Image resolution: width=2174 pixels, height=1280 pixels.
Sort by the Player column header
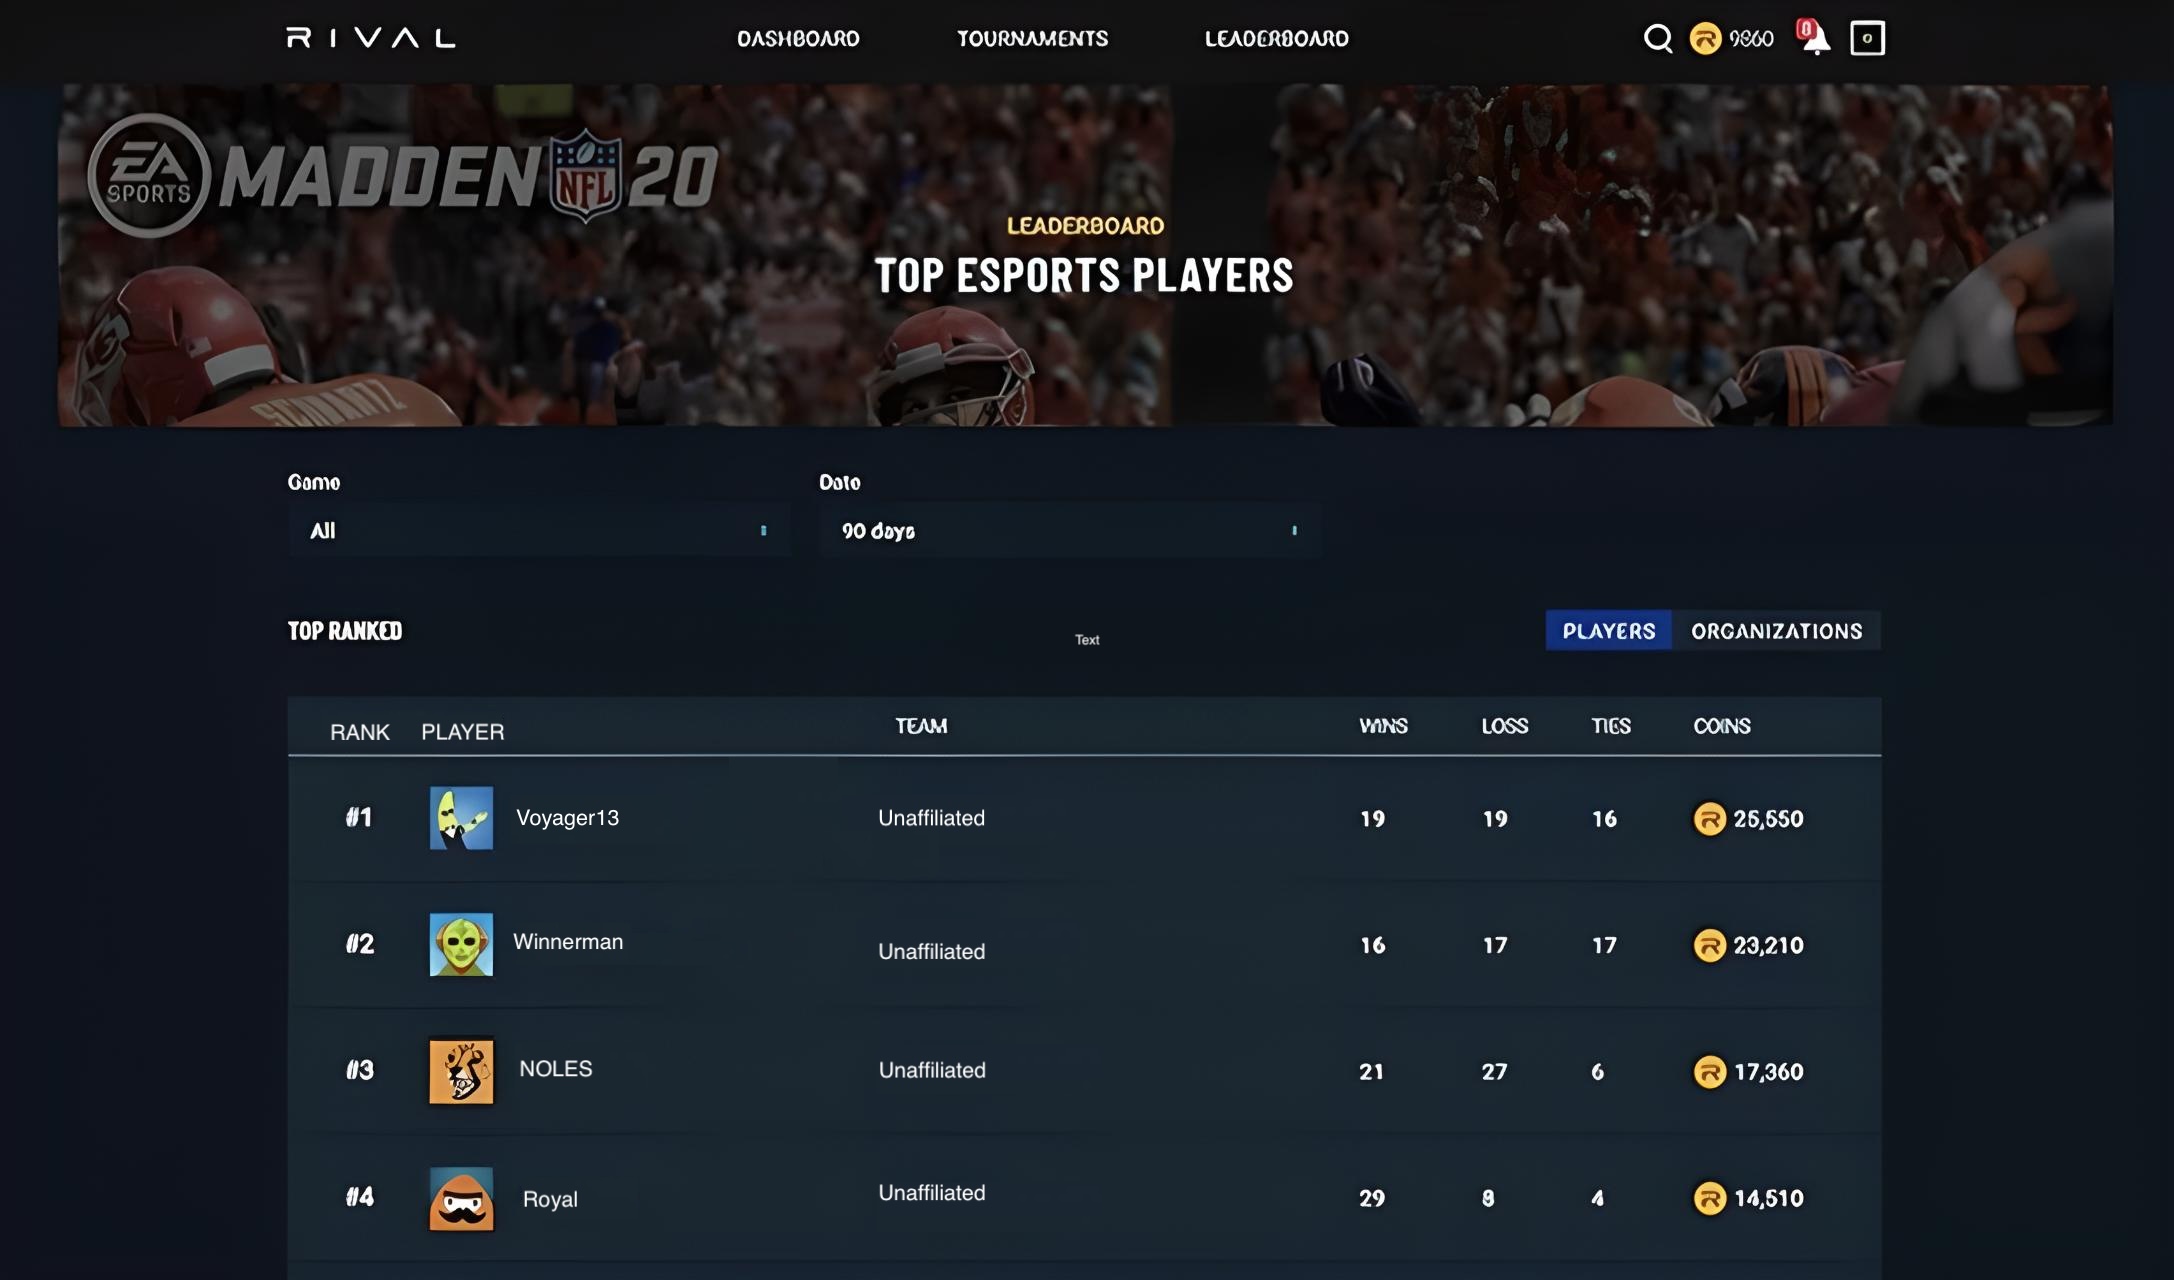click(x=462, y=732)
